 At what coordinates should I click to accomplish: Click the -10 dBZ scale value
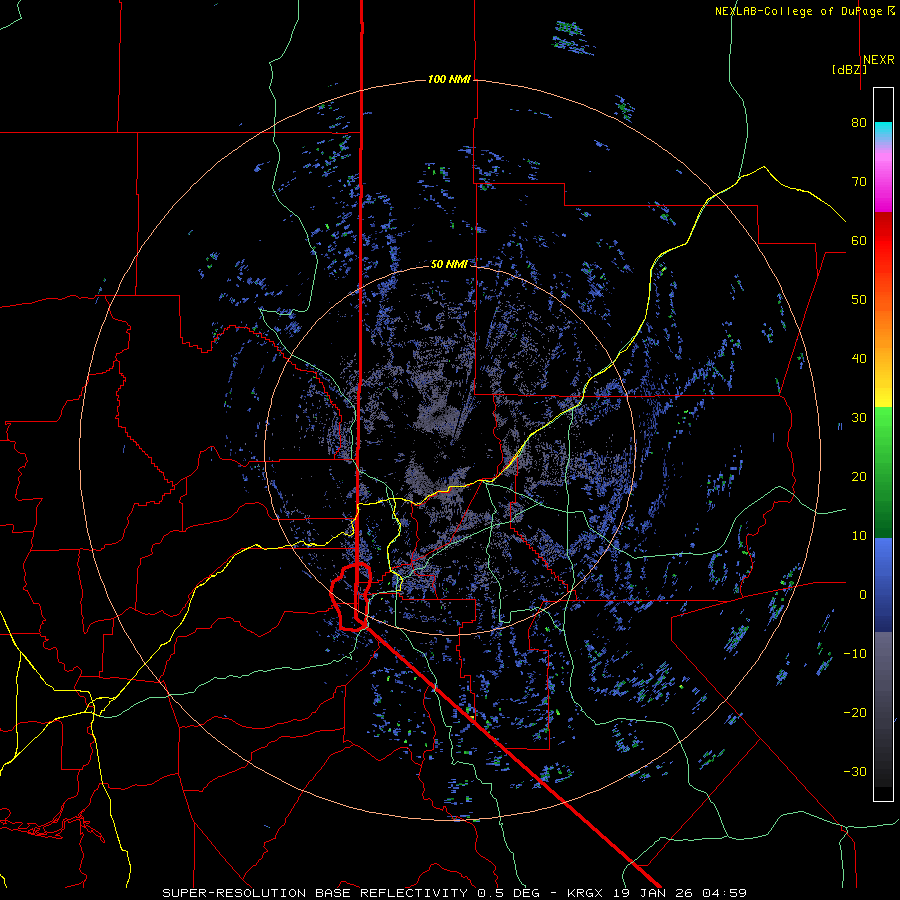(x=855, y=654)
